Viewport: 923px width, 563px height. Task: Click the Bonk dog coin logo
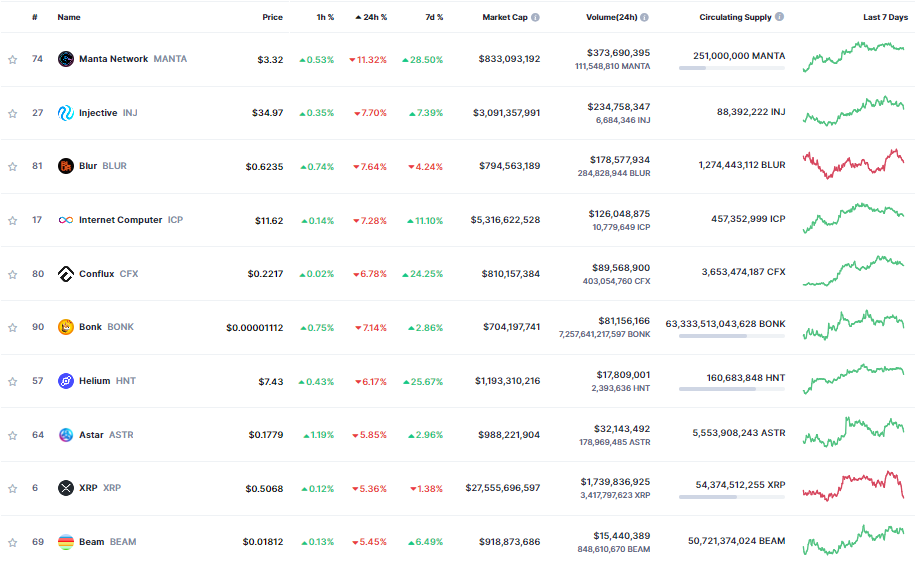[66, 327]
